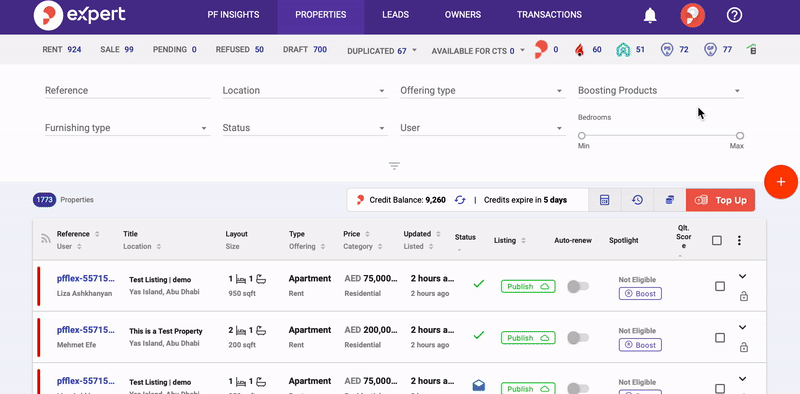Toggle auto-renew for Liza Ashkhanyan listing
This screenshot has width=800, height=394.
578,286
